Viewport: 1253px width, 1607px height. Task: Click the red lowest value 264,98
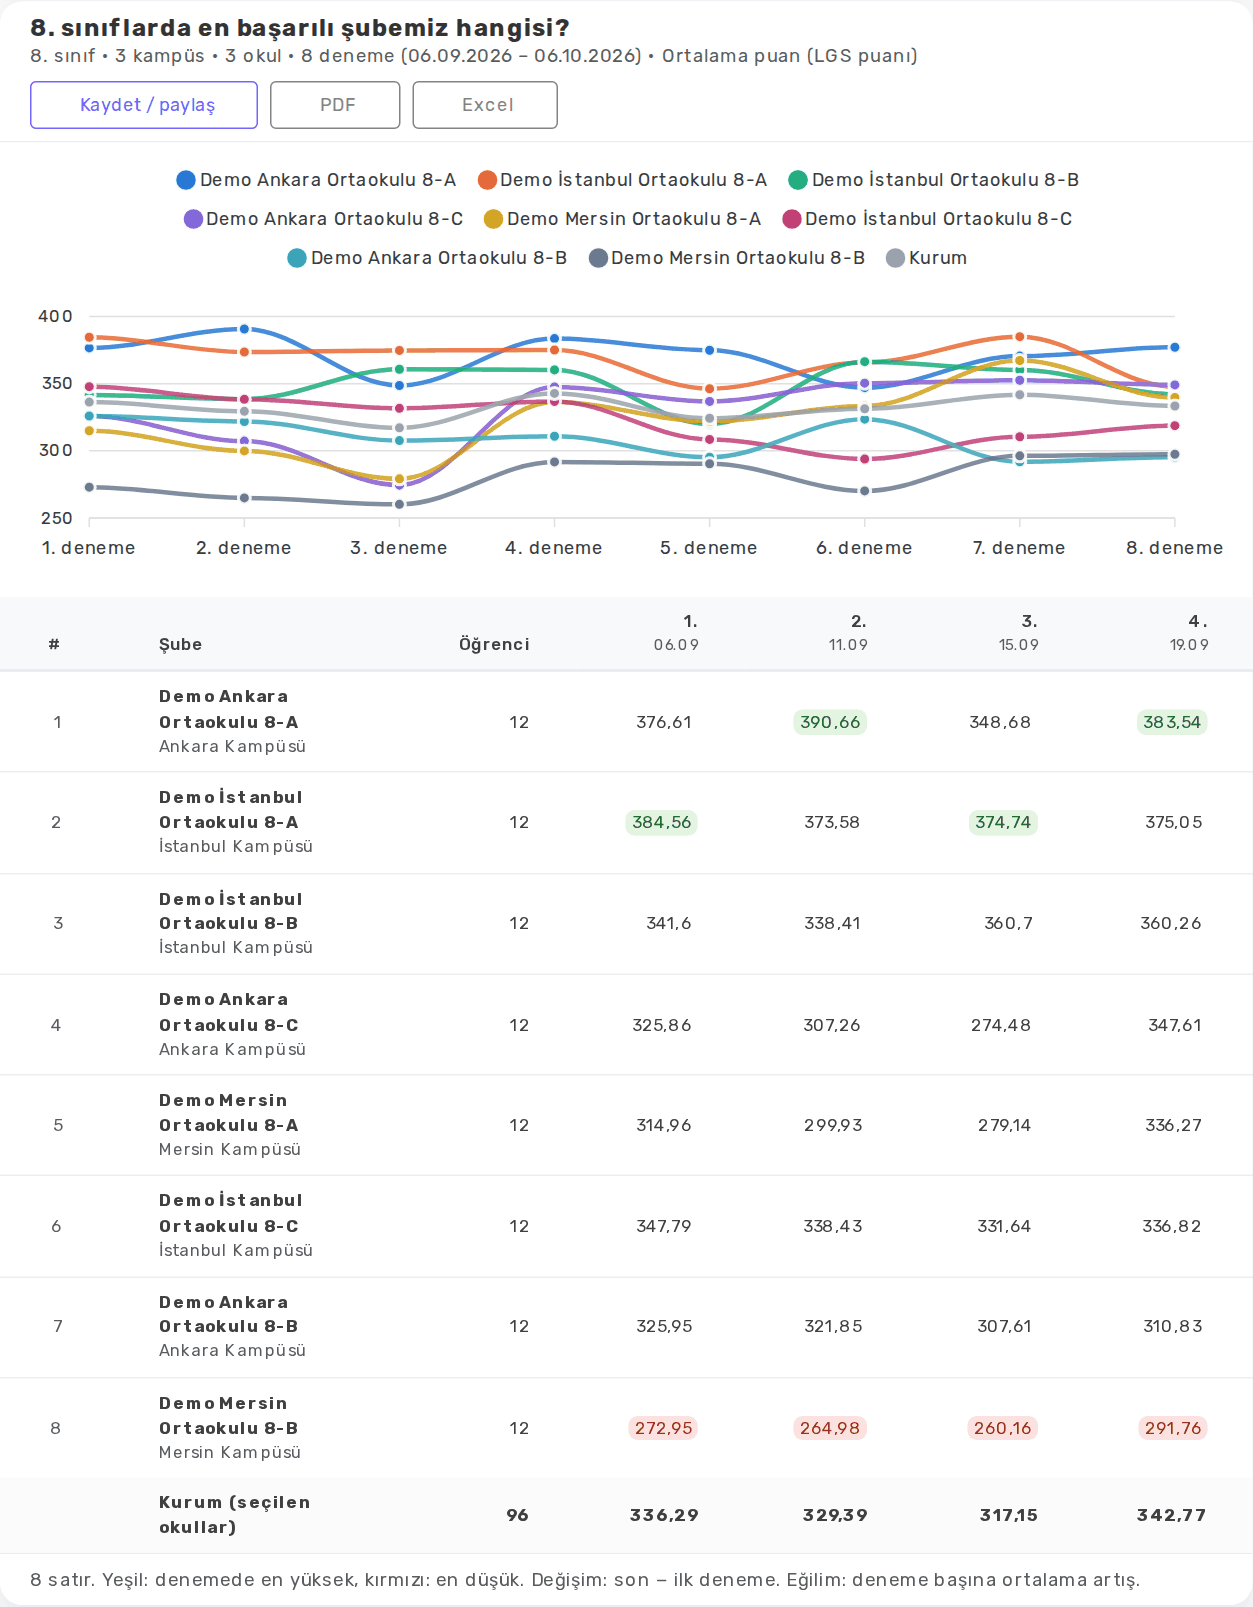coord(830,1428)
